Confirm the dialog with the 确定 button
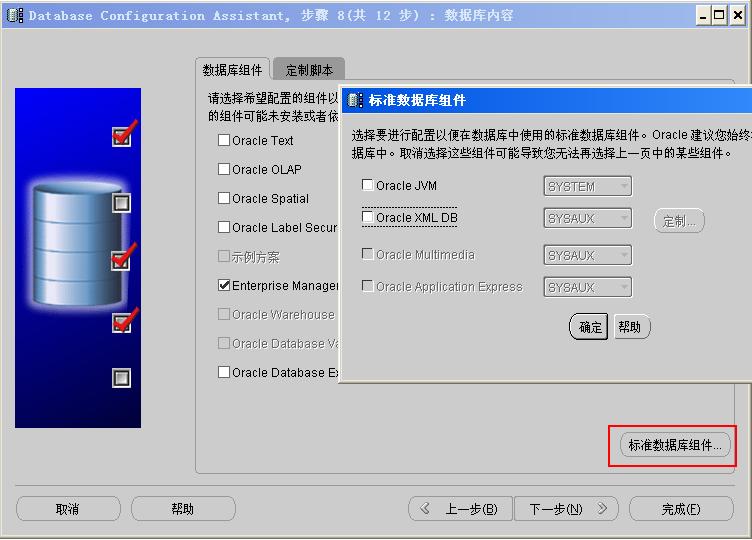 coord(590,327)
